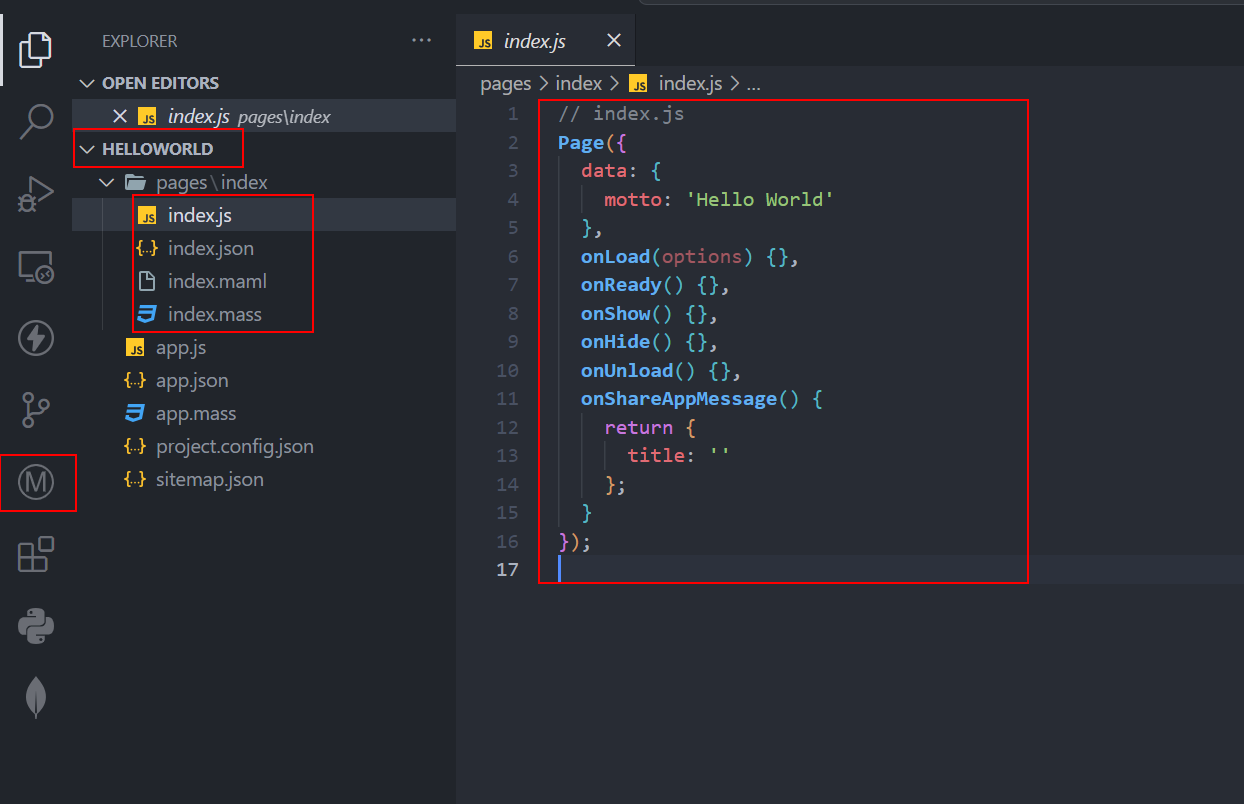Open the Remote Explorer icon
Viewport: 1244px width, 804px height.
click(x=36, y=266)
